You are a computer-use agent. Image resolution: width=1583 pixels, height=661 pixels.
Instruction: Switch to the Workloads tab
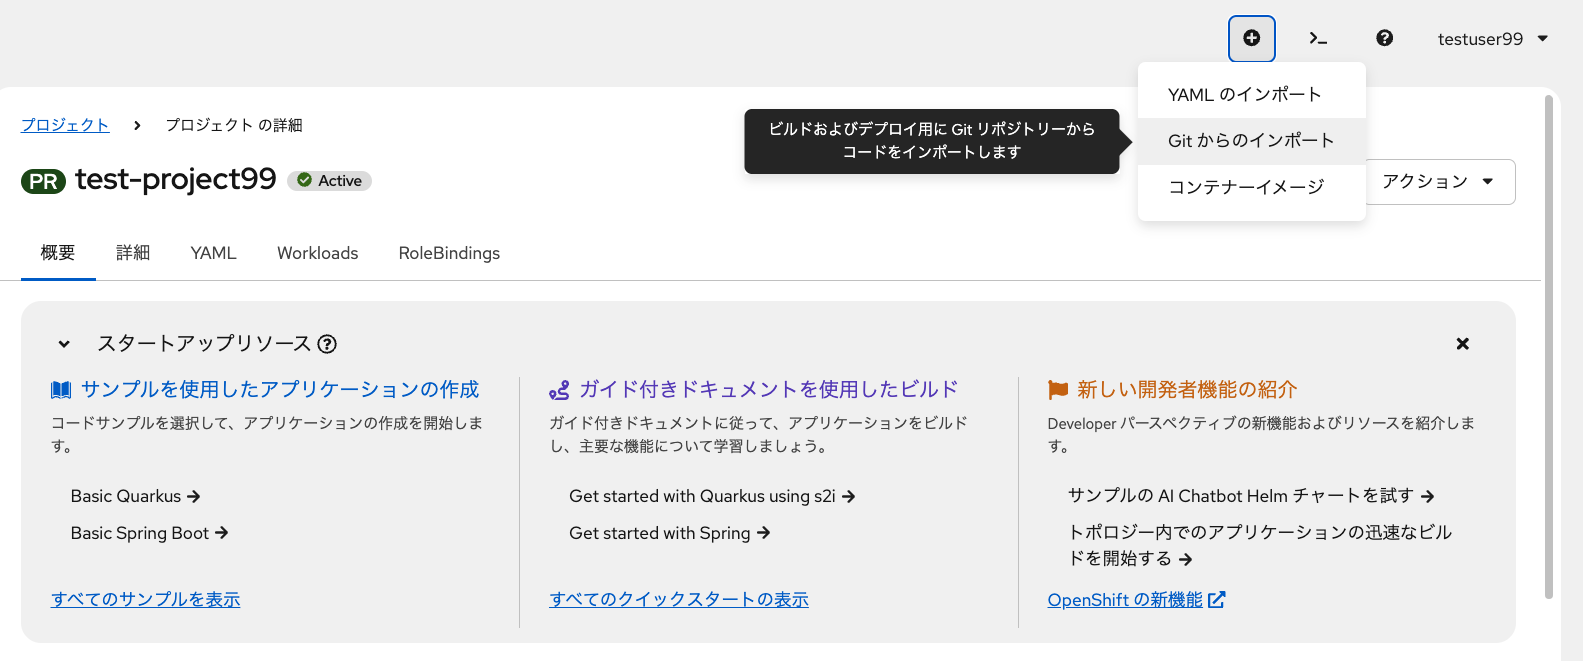[318, 253]
